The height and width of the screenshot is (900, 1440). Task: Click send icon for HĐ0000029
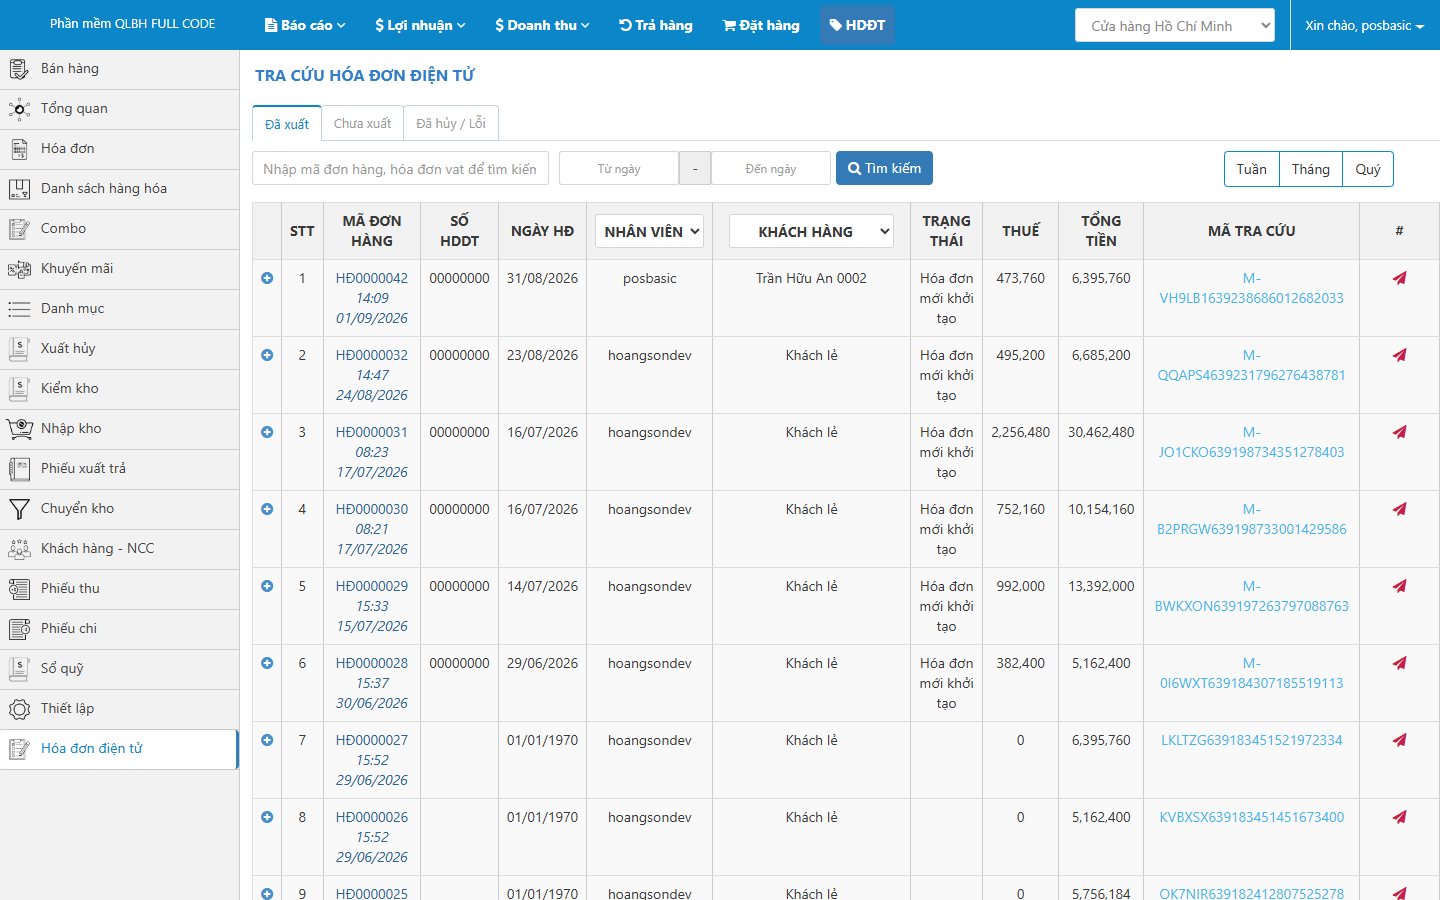coord(1399,586)
